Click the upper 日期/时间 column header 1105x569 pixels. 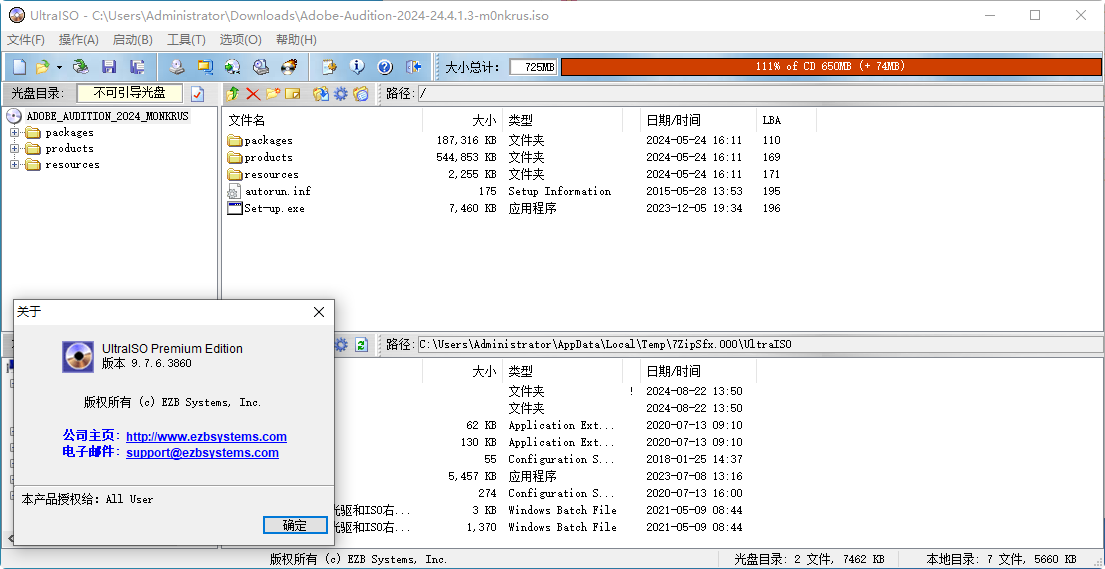[x=698, y=121]
